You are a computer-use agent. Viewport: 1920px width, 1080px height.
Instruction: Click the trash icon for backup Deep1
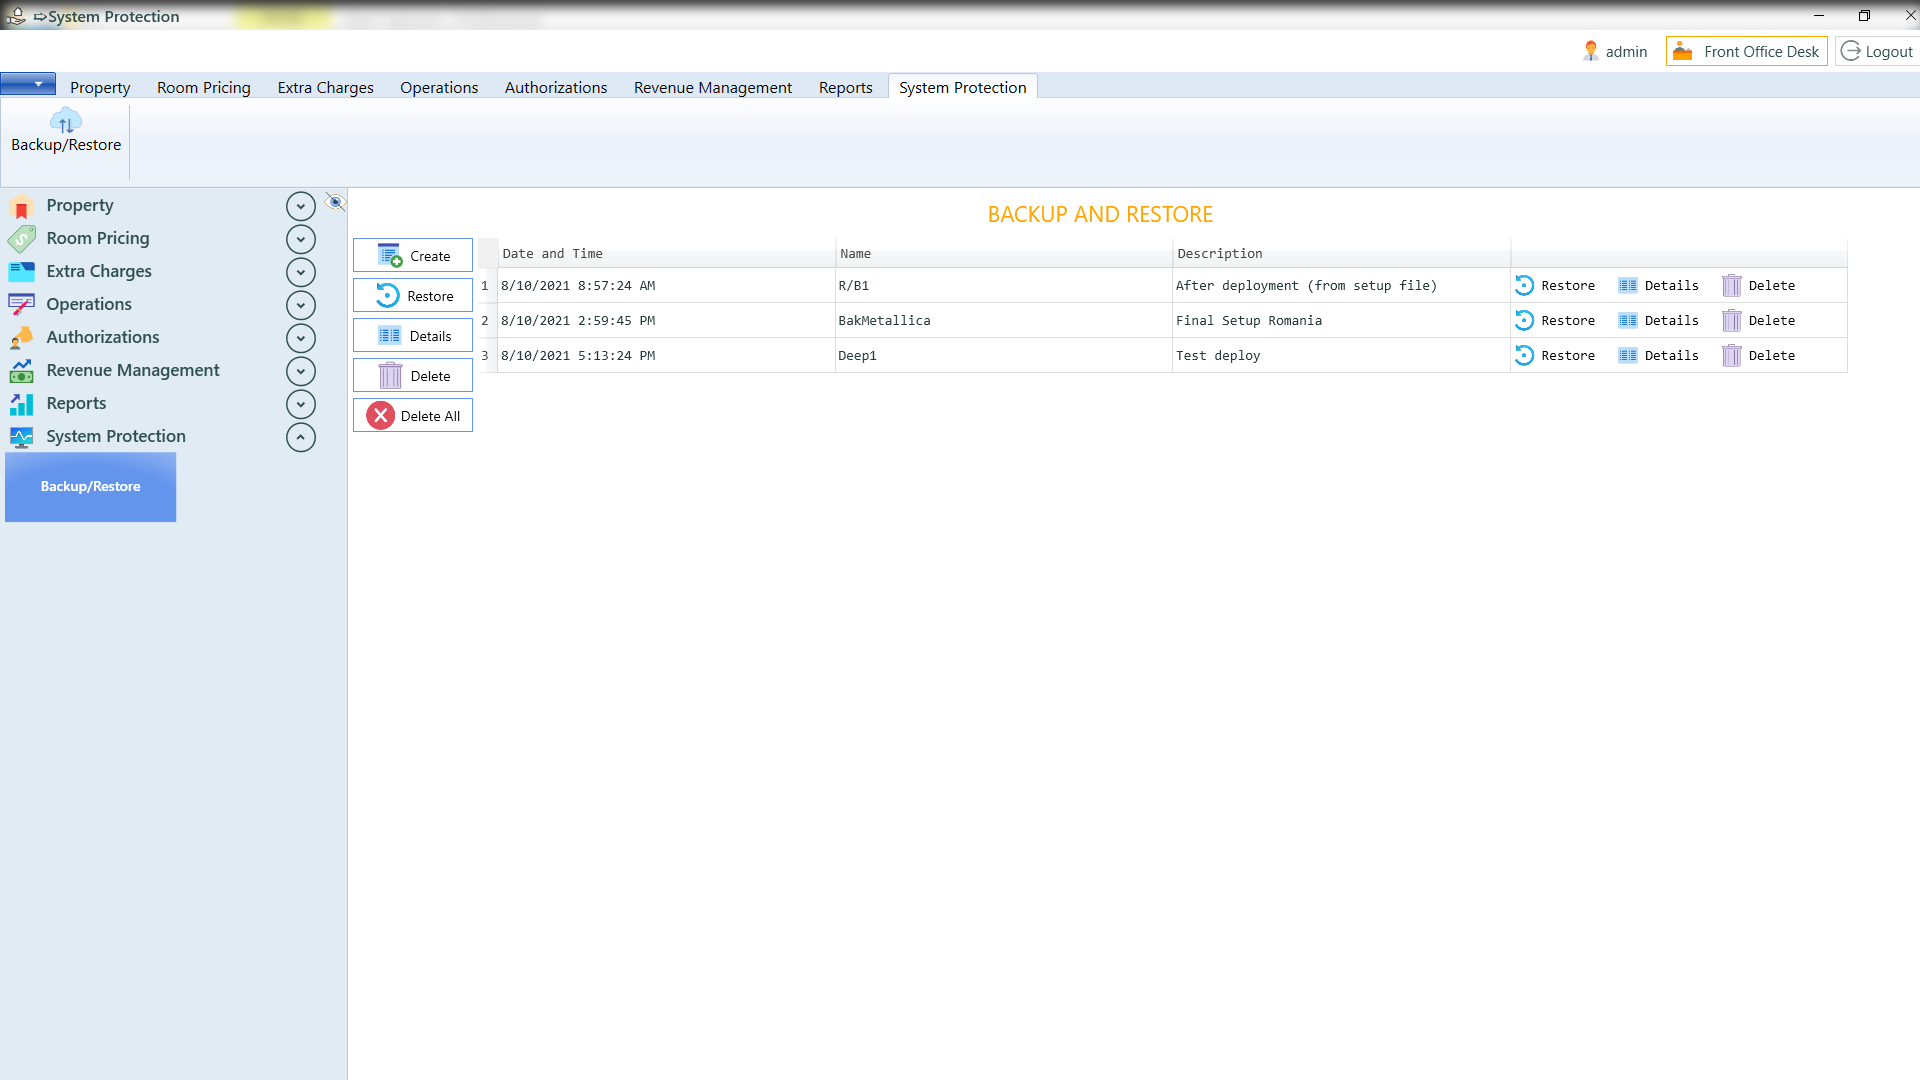[x=1732, y=355]
